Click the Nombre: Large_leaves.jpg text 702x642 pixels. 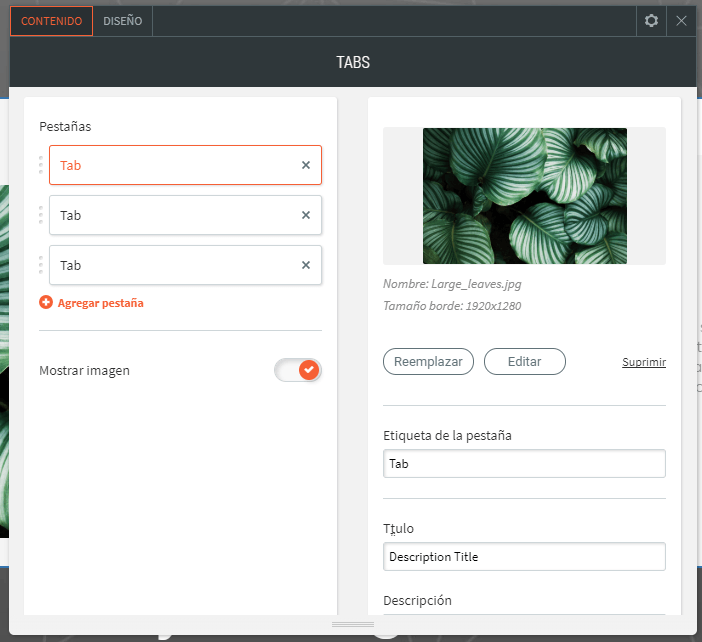[x=452, y=284]
